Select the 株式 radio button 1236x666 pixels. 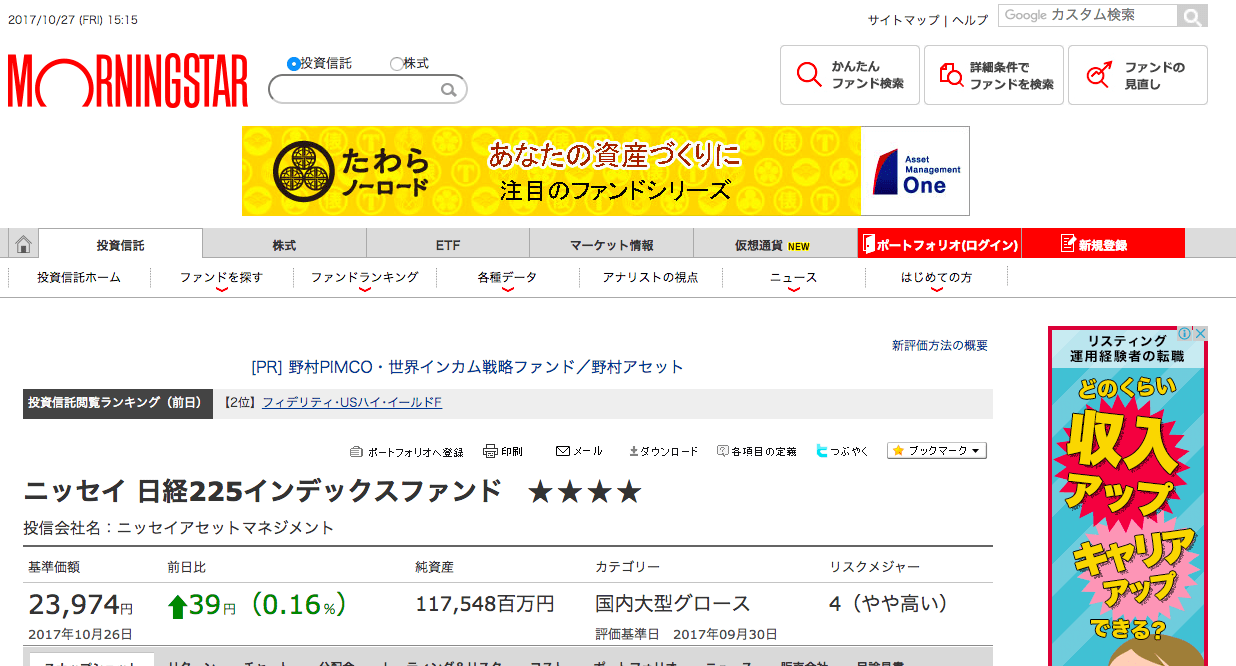pyautogui.click(x=397, y=62)
